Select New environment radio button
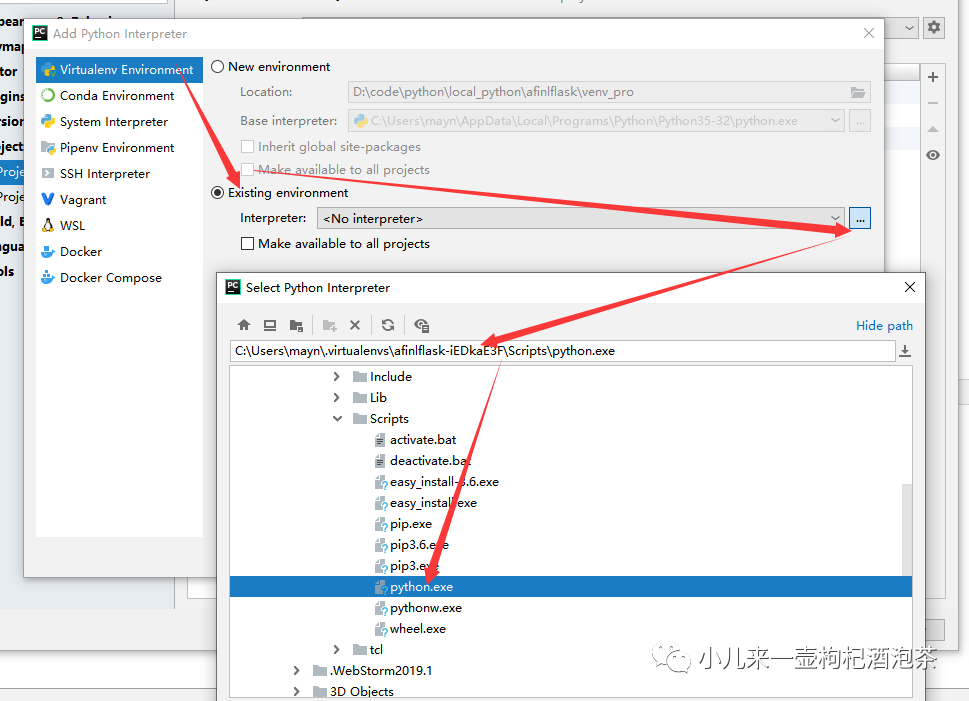The width and height of the screenshot is (969, 701). tap(218, 67)
